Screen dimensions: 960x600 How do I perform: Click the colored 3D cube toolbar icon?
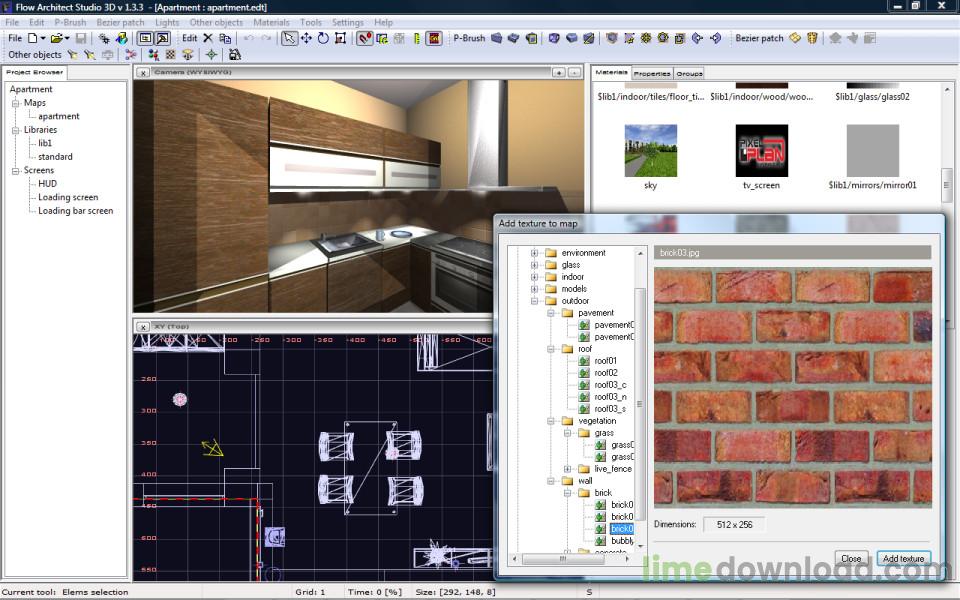122,38
